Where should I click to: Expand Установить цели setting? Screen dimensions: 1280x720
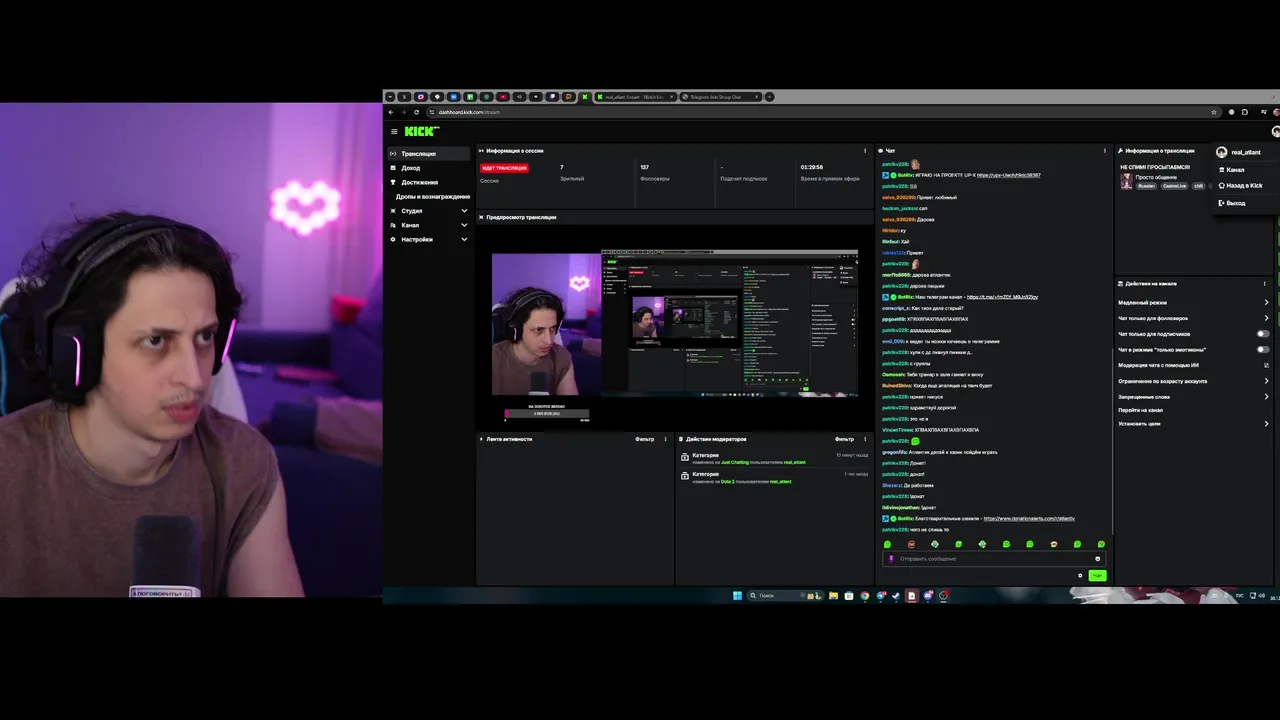1193,424
